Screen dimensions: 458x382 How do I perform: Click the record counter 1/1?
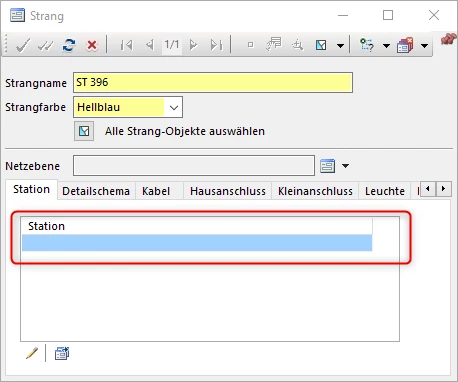tap(172, 44)
